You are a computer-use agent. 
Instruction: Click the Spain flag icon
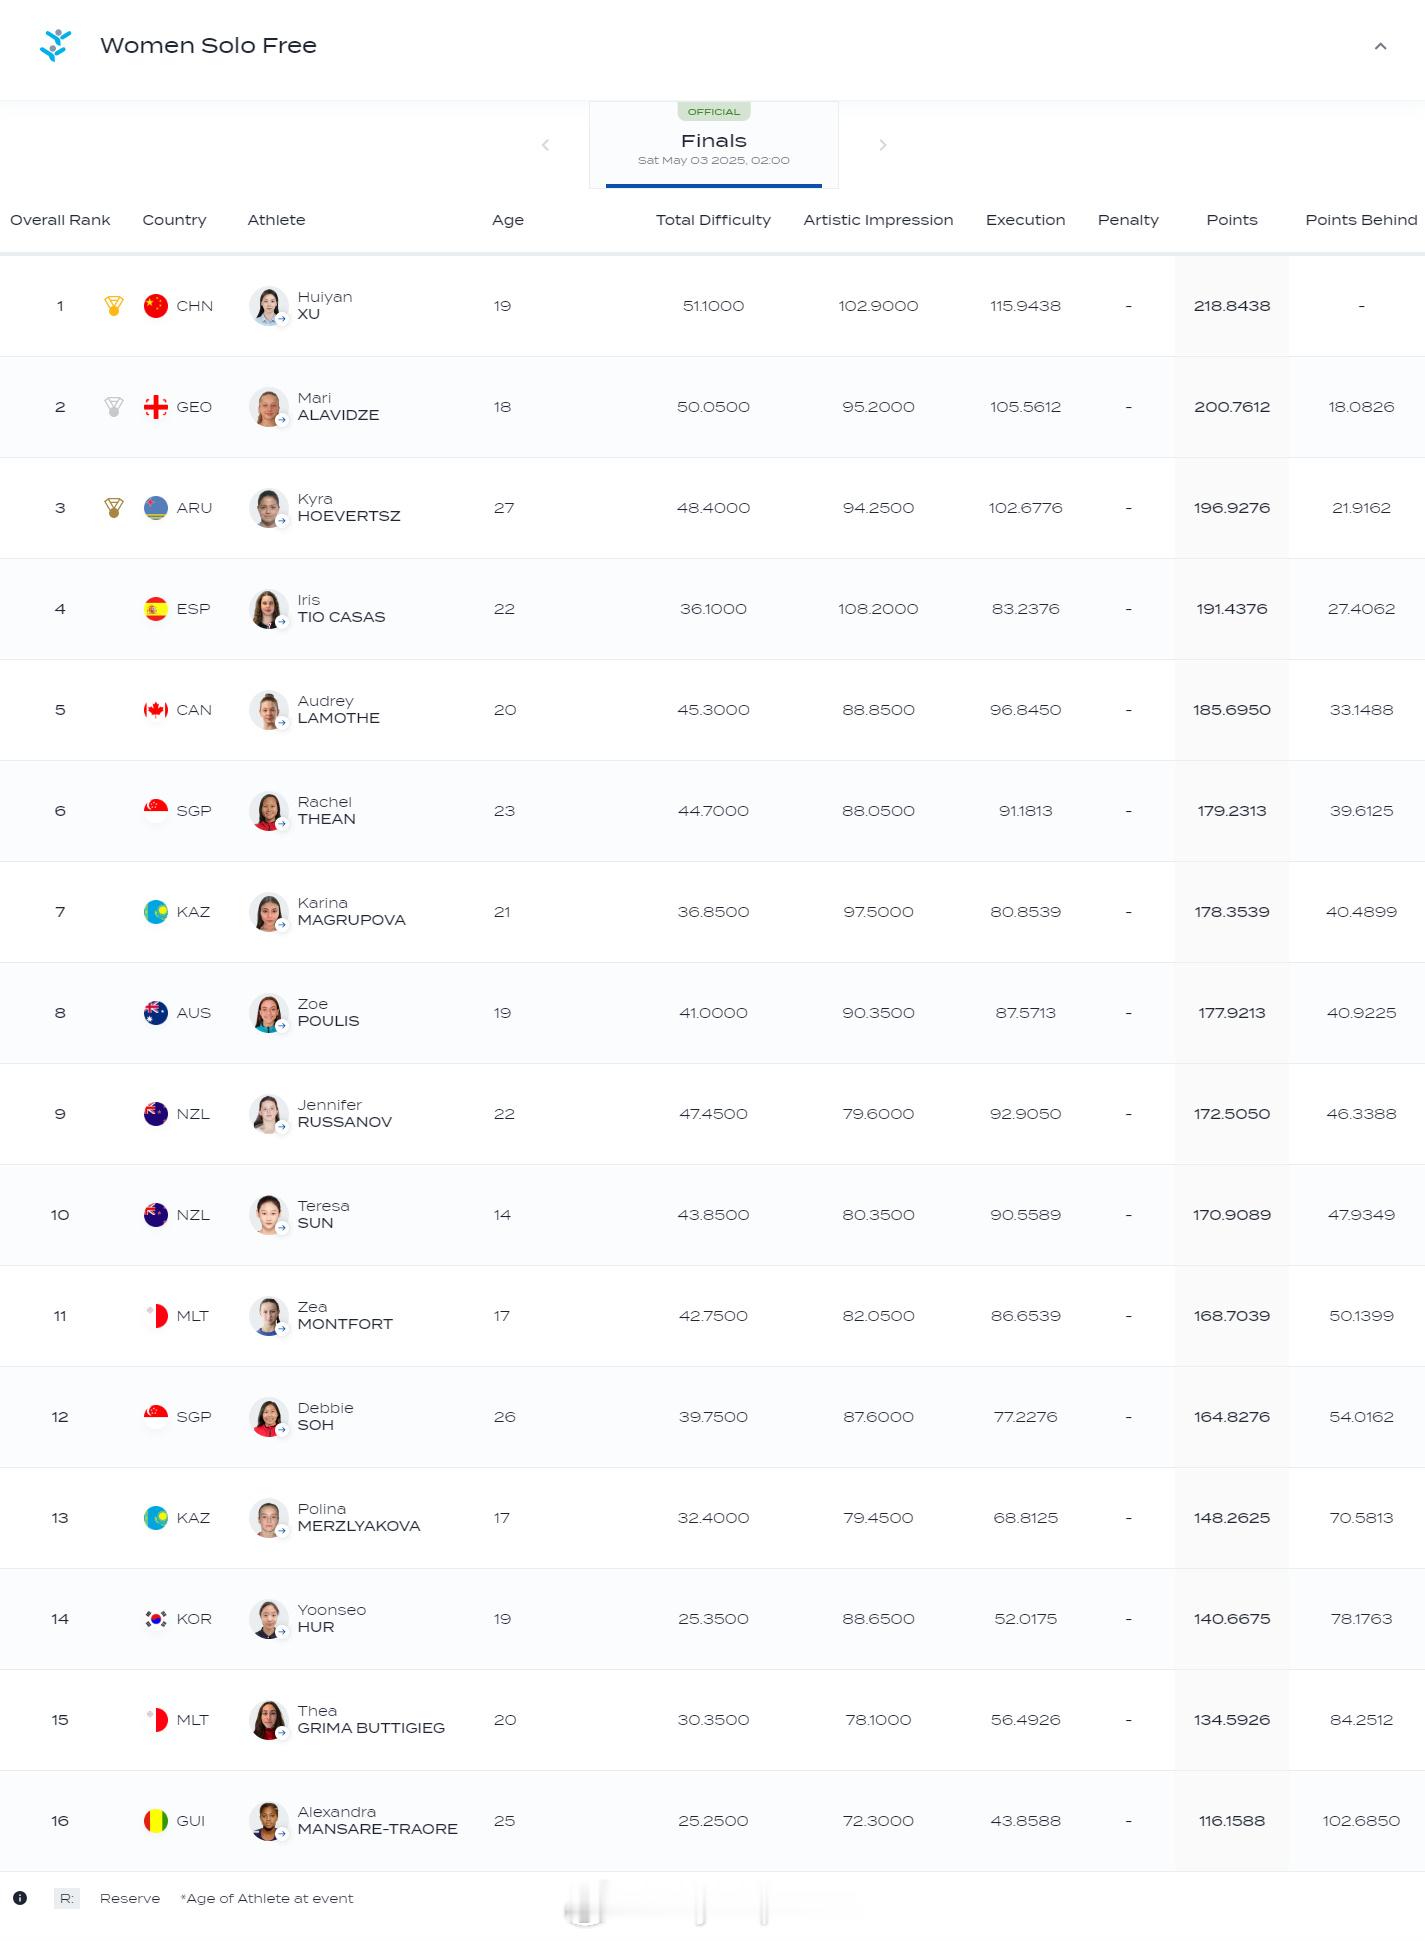click(x=156, y=609)
